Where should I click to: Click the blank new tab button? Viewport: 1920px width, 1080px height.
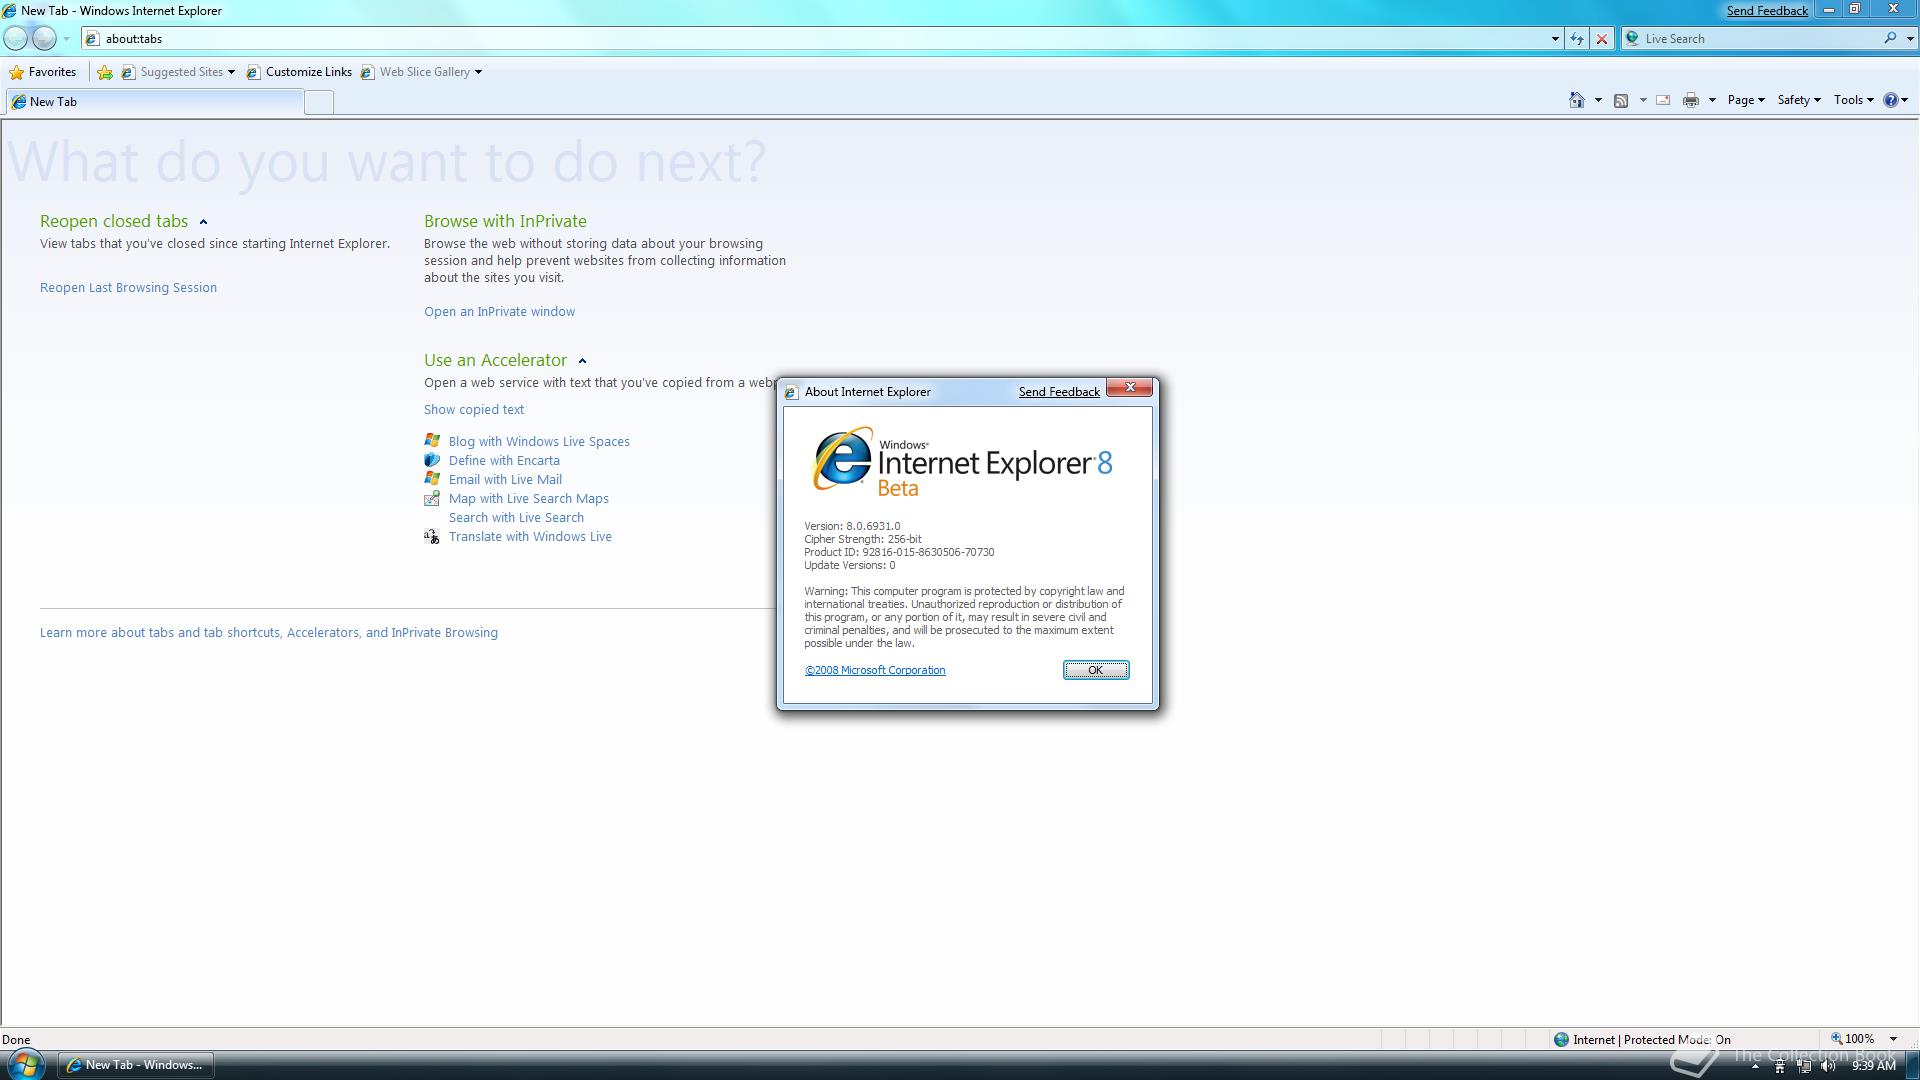point(319,102)
